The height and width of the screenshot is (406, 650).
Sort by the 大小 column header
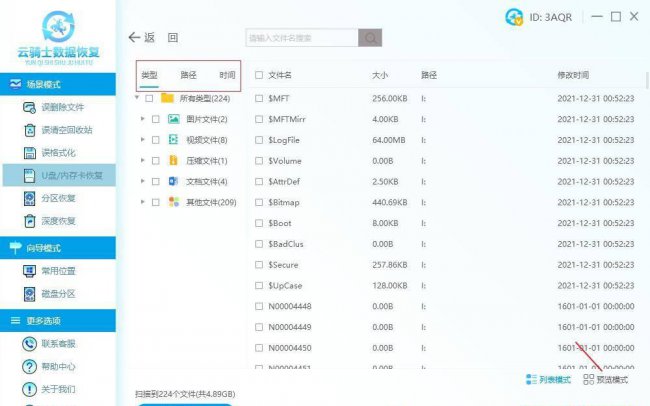380,75
